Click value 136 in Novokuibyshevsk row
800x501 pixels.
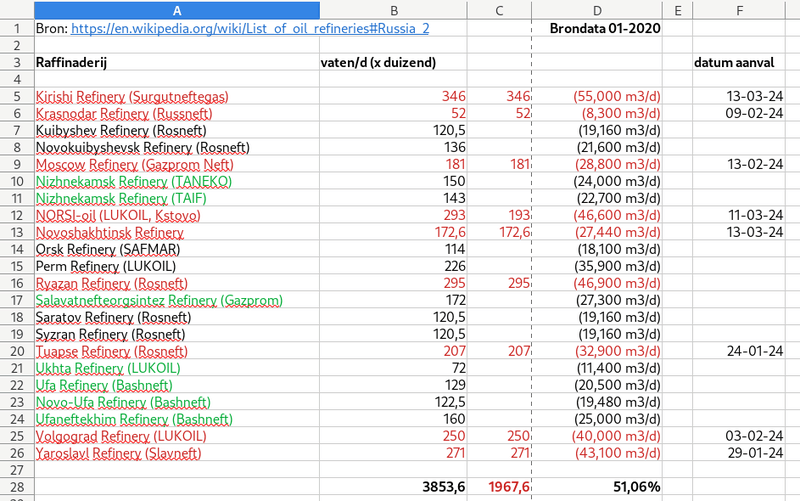(x=393, y=147)
